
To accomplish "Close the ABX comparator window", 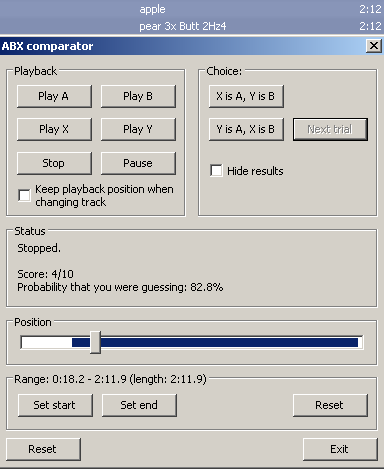I will pyautogui.click(x=374, y=46).
